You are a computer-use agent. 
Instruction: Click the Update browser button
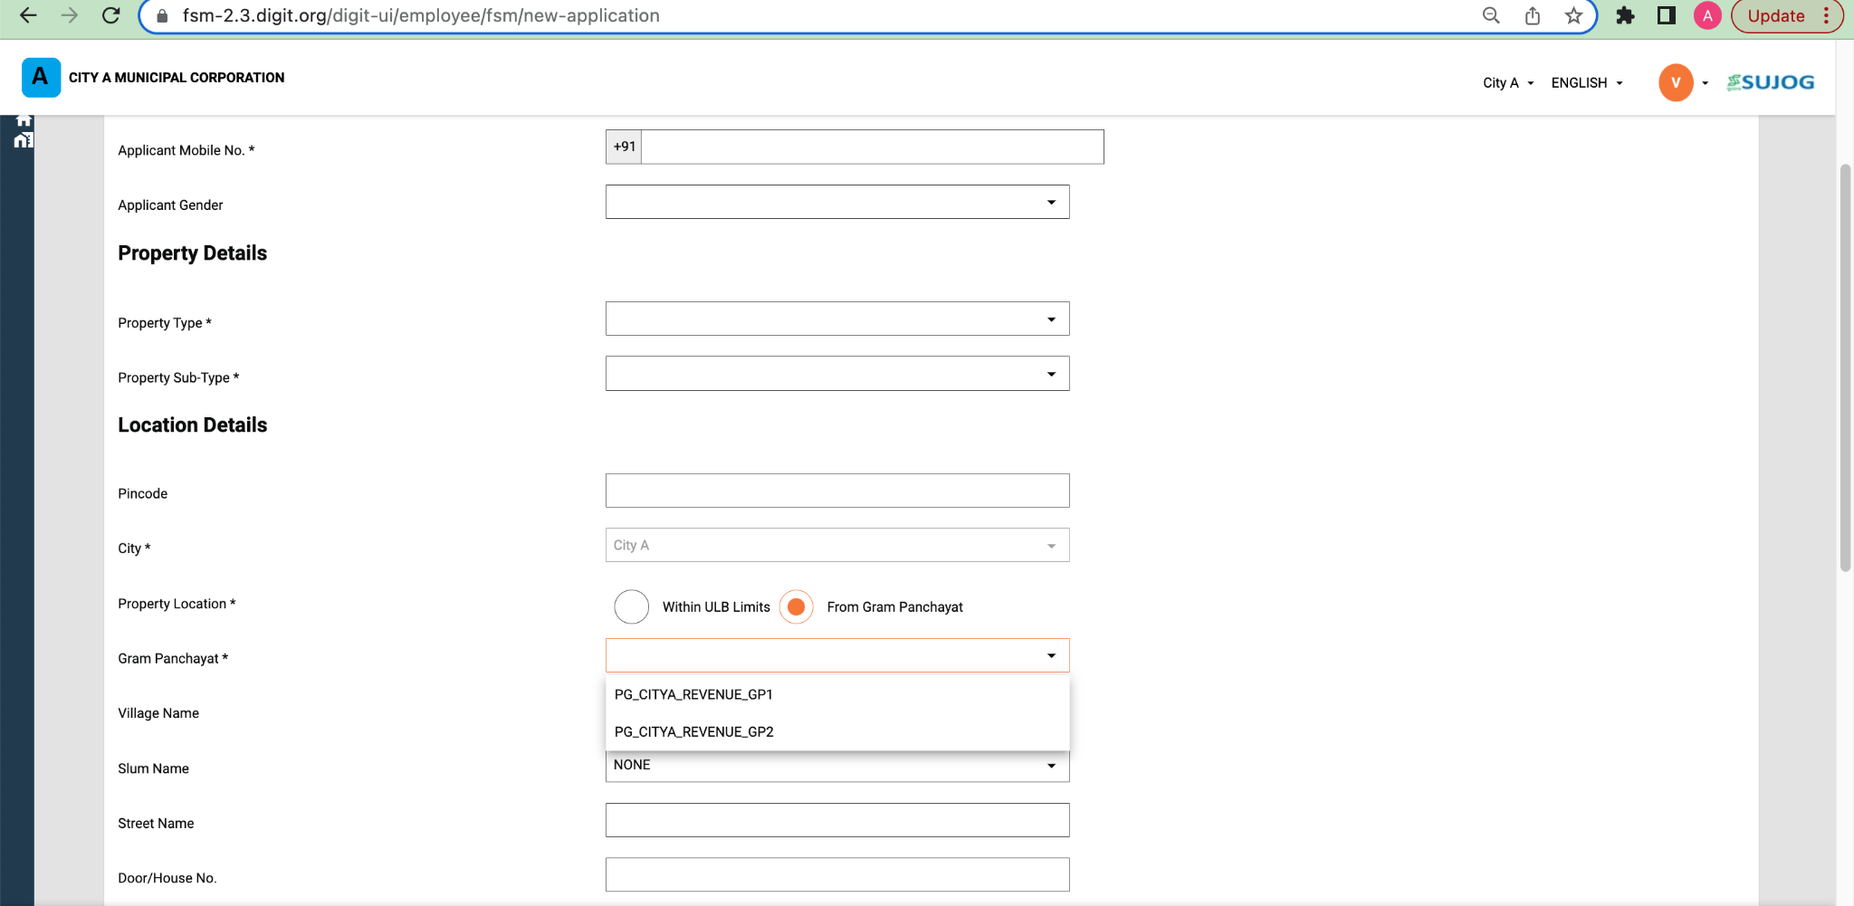tap(1775, 15)
